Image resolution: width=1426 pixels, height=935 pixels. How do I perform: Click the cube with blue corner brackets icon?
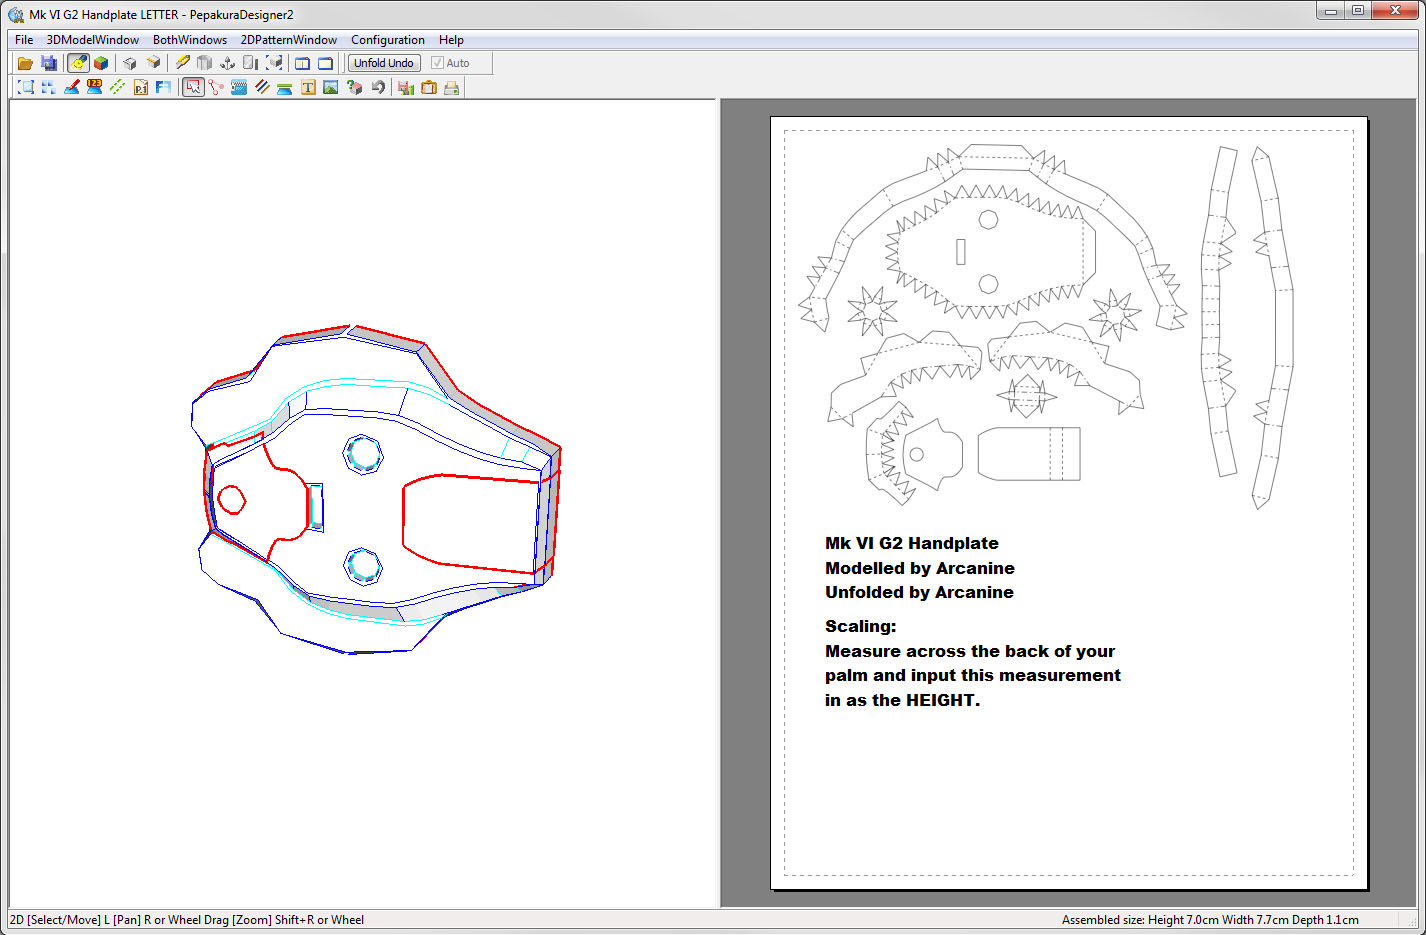pyautogui.click(x=274, y=63)
